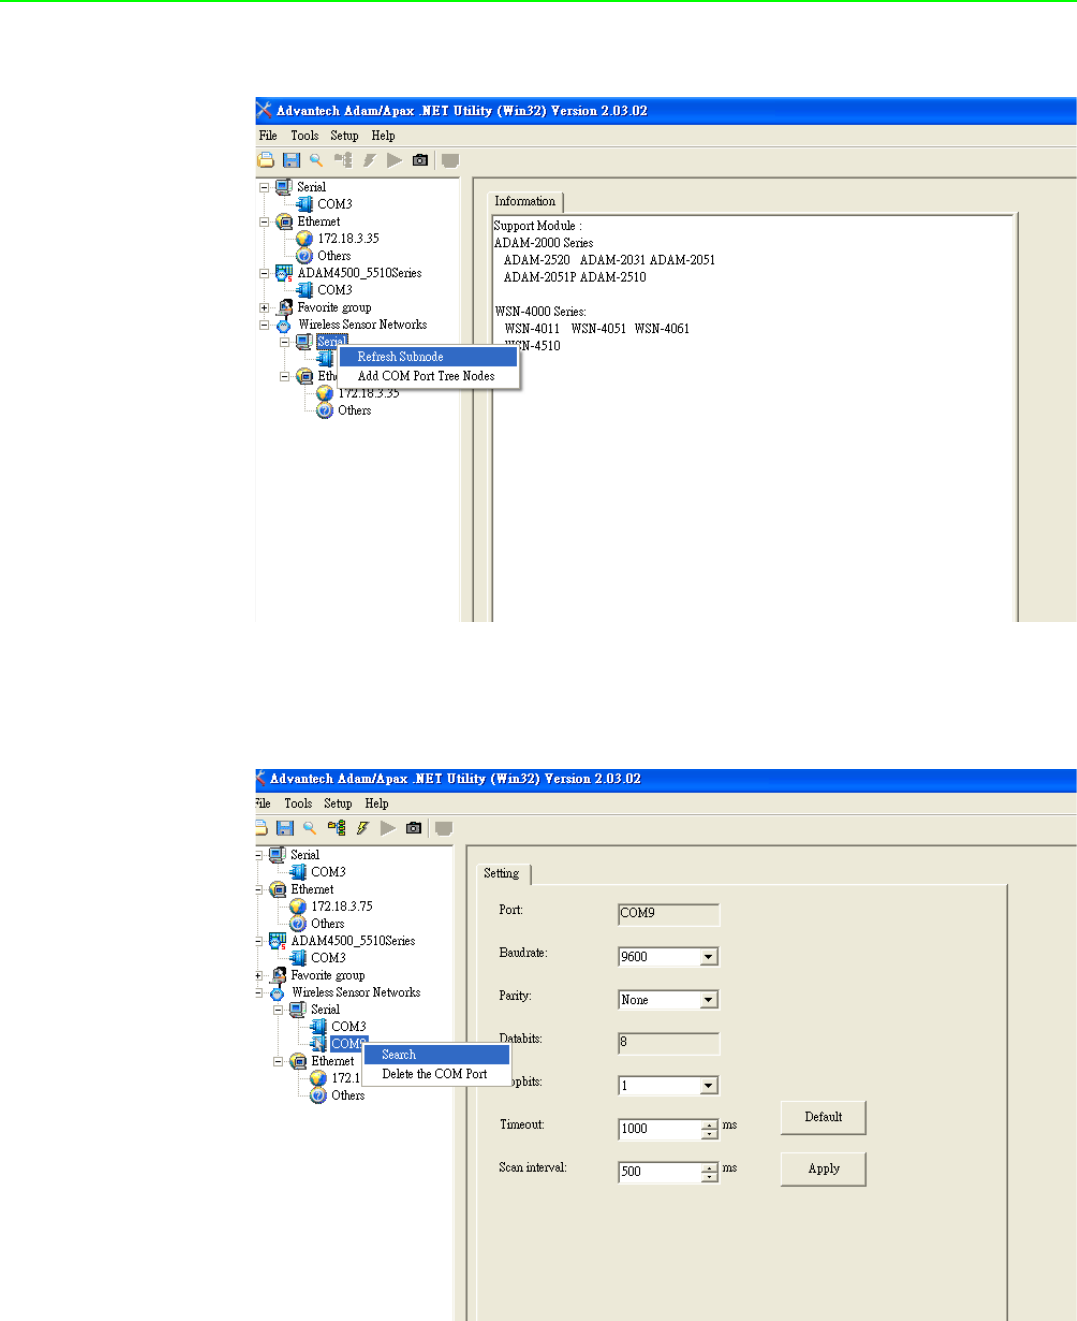Click the Databits field showing 8
The image size is (1077, 1321).
[x=669, y=1043]
